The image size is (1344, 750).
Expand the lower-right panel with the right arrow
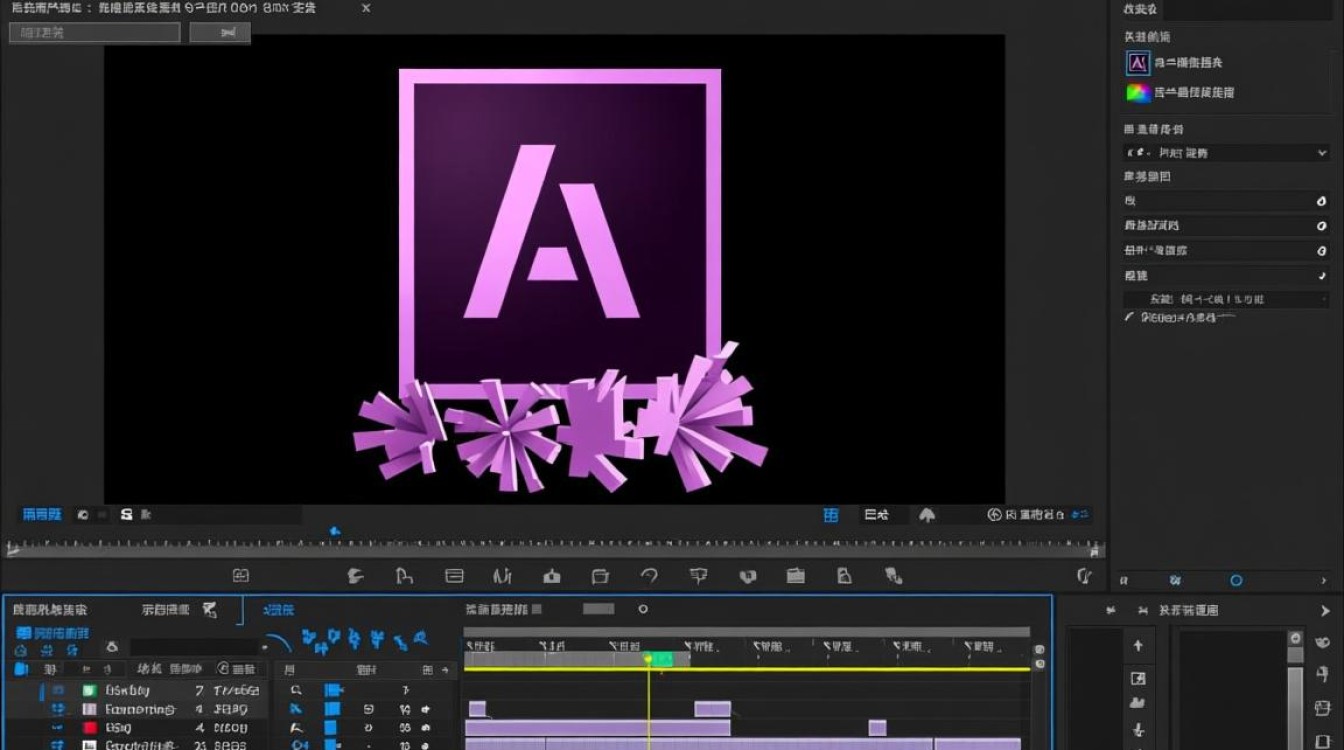click(1326, 611)
